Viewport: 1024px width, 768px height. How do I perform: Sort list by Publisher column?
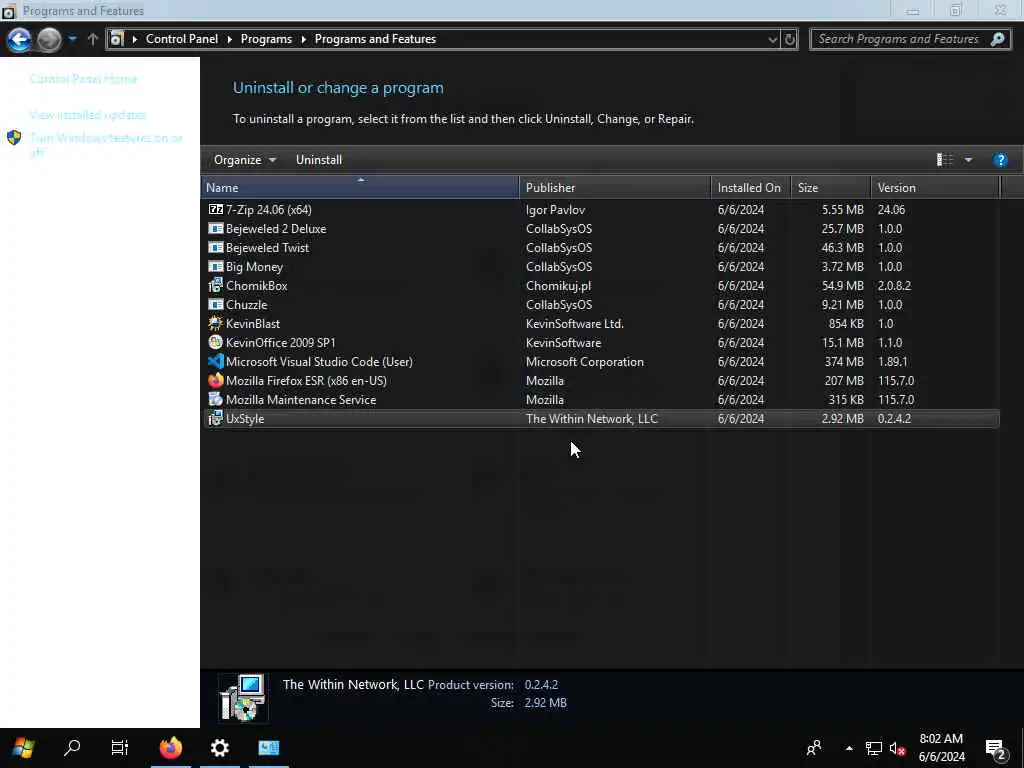pyautogui.click(x=615, y=187)
